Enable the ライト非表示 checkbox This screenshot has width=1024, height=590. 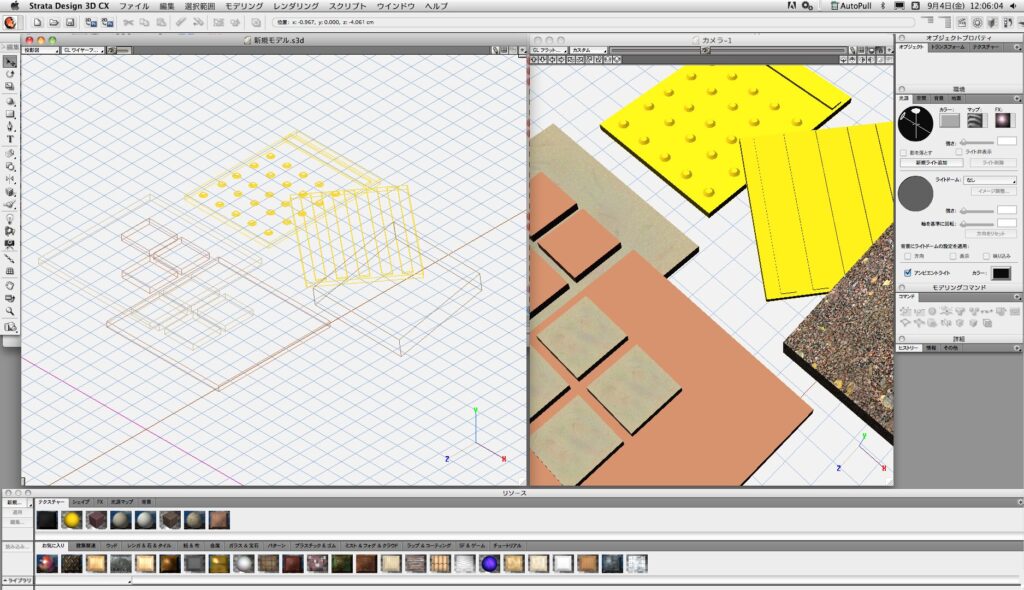(x=959, y=152)
